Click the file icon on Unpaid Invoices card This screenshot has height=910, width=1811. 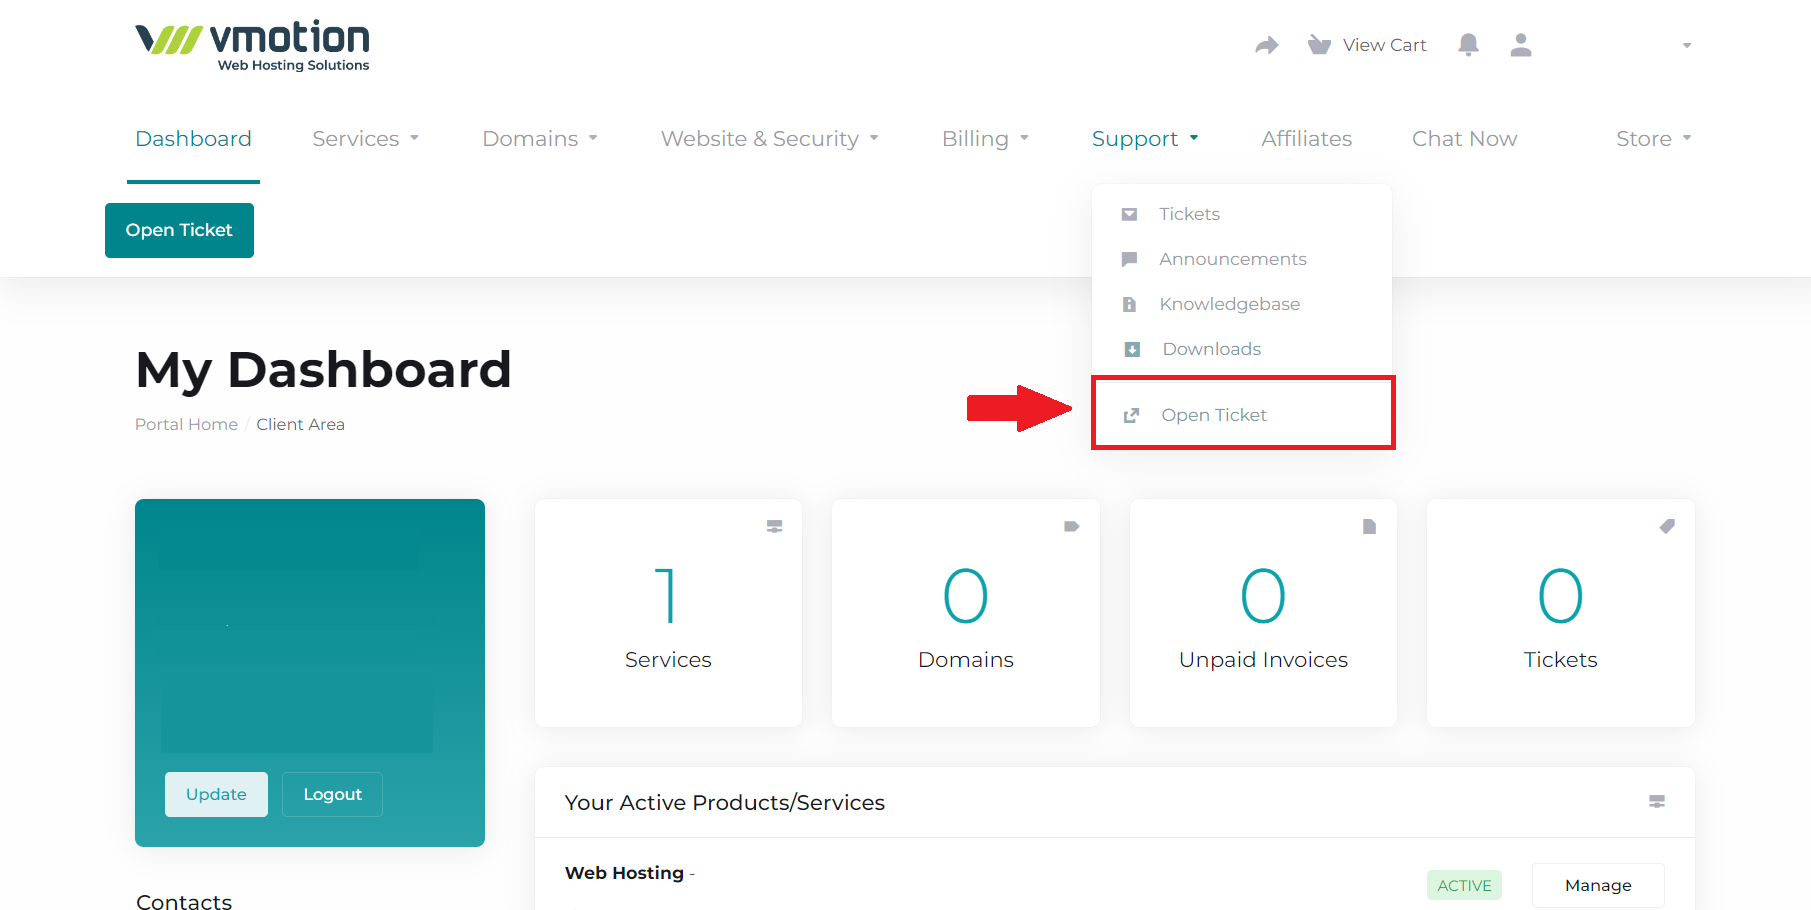(x=1369, y=526)
